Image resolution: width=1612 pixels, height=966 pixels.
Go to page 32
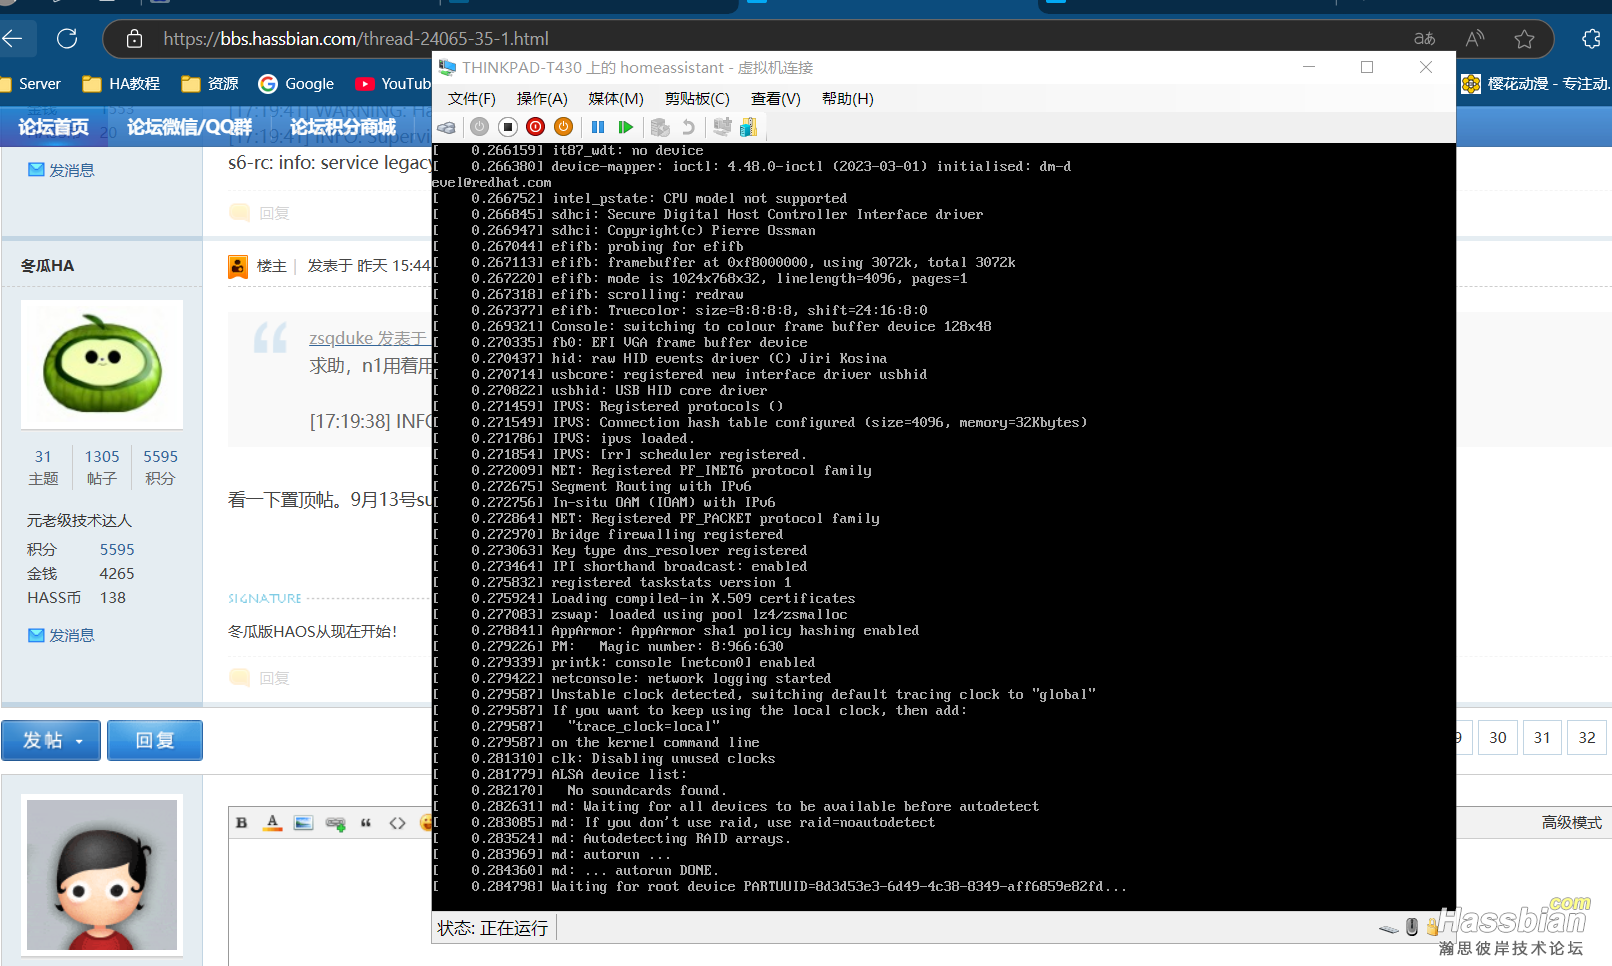tap(1587, 738)
